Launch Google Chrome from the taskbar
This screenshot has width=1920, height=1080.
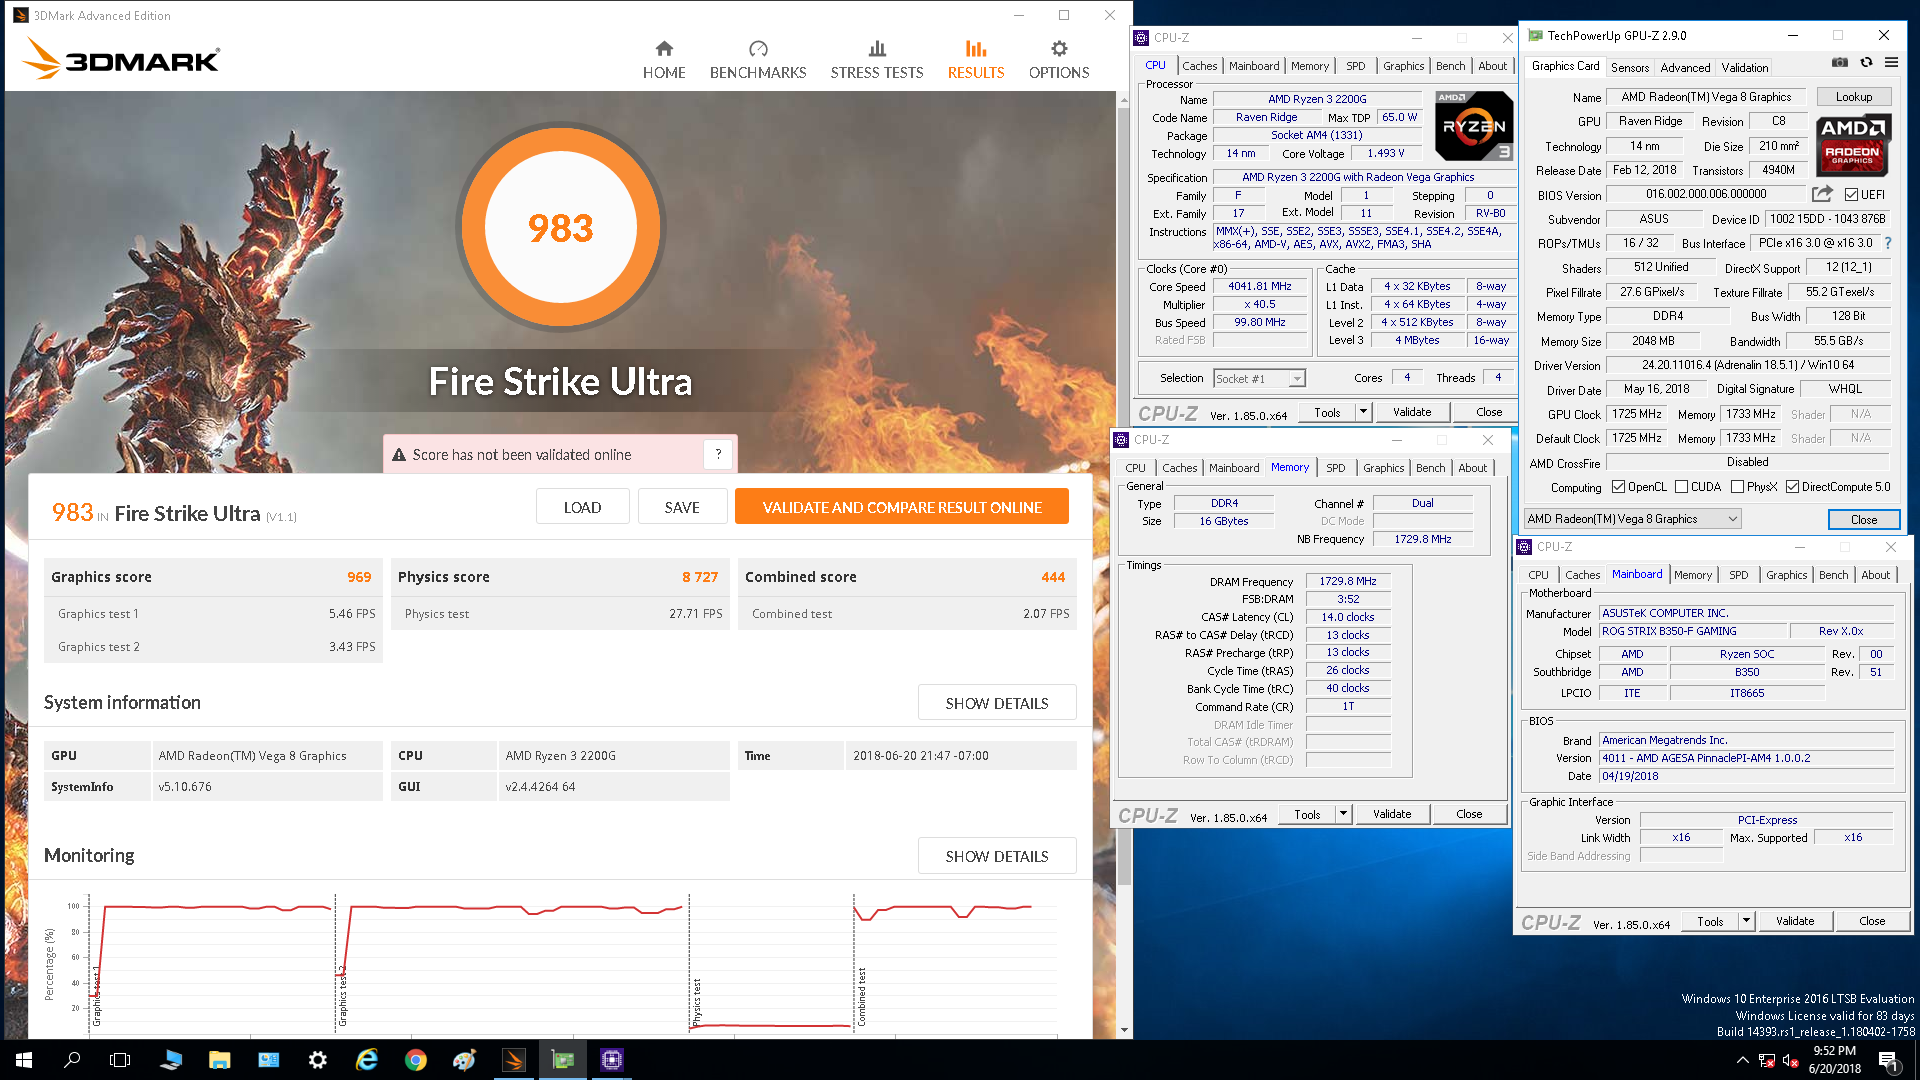click(x=416, y=1060)
